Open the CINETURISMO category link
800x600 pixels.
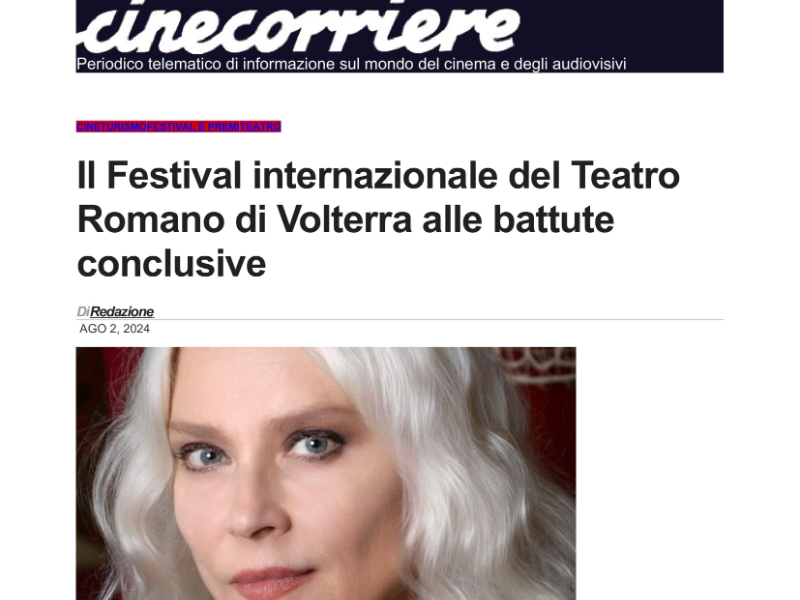coord(111,127)
